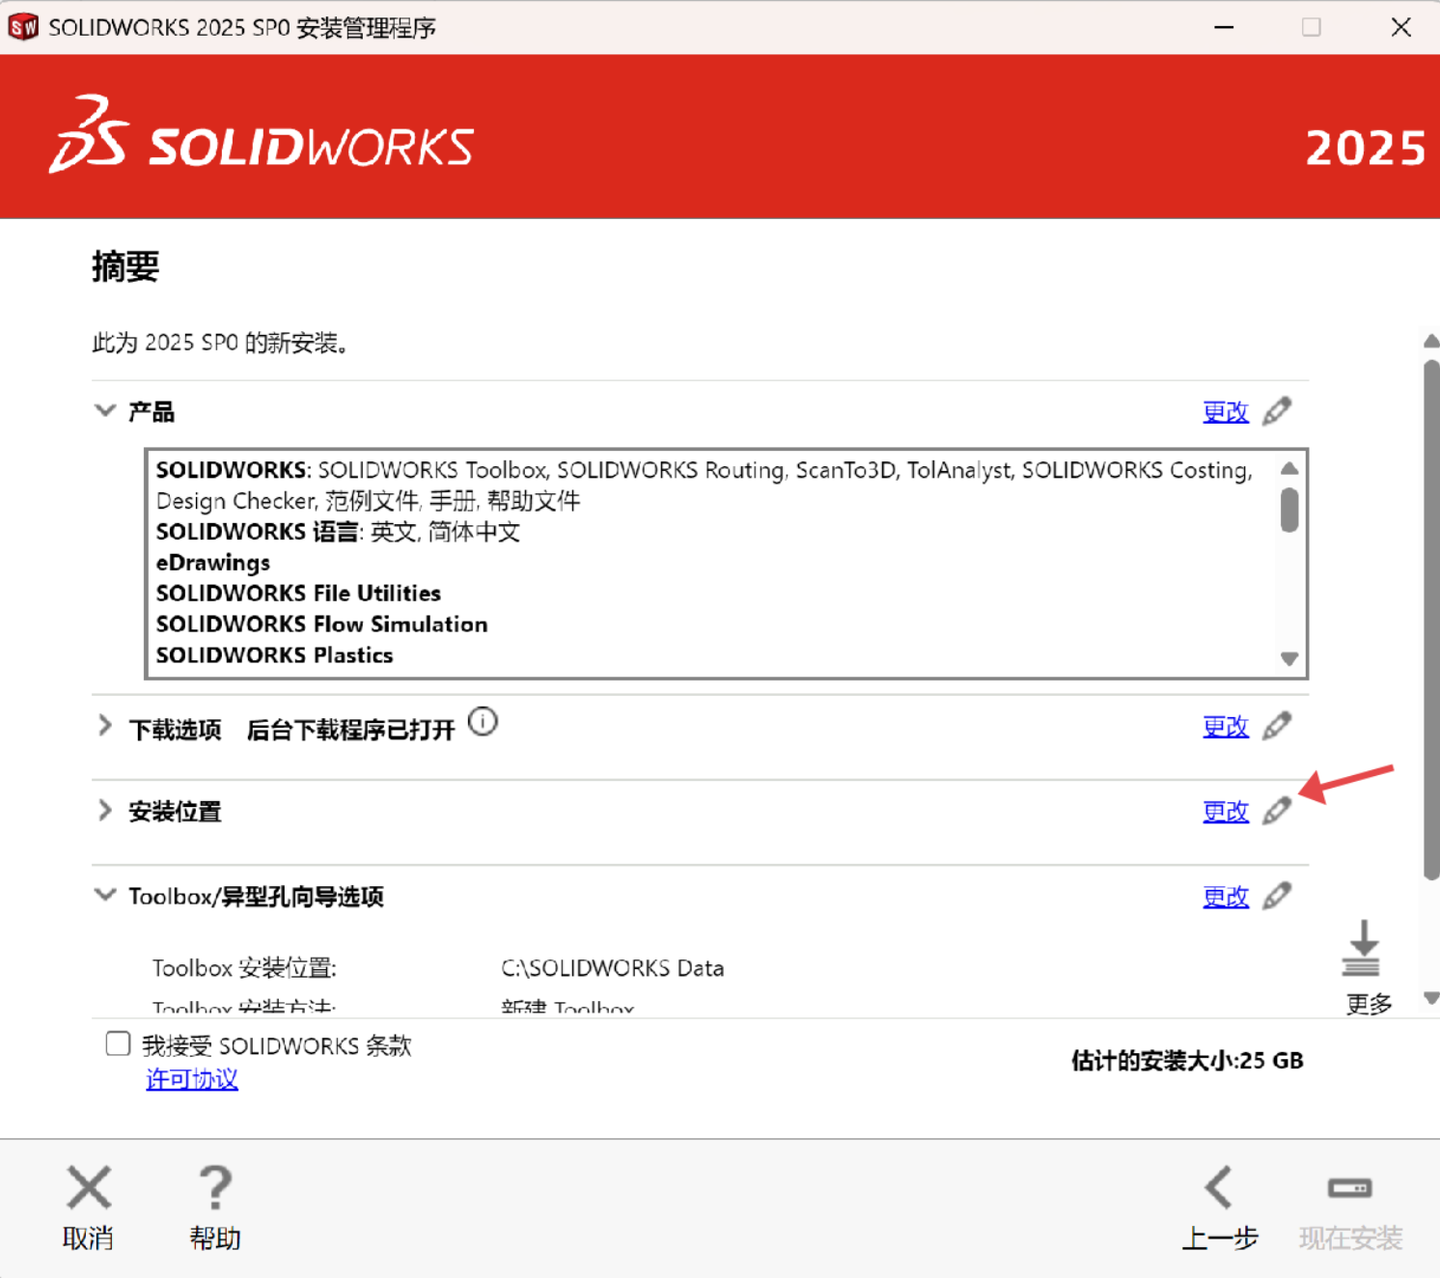
Task: Go back with the 上一步 arrow
Action: coord(1219,1188)
